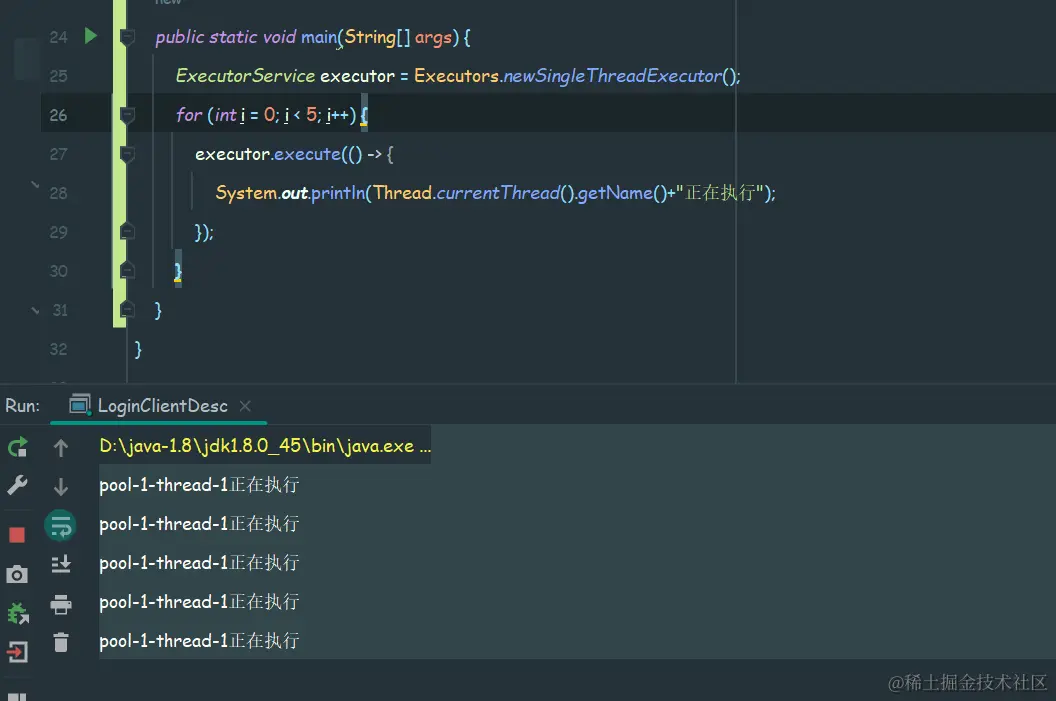Fold end marker on line 29
Image resolution: width=1056 pixels, height=701 pixels.
[127, 232]
